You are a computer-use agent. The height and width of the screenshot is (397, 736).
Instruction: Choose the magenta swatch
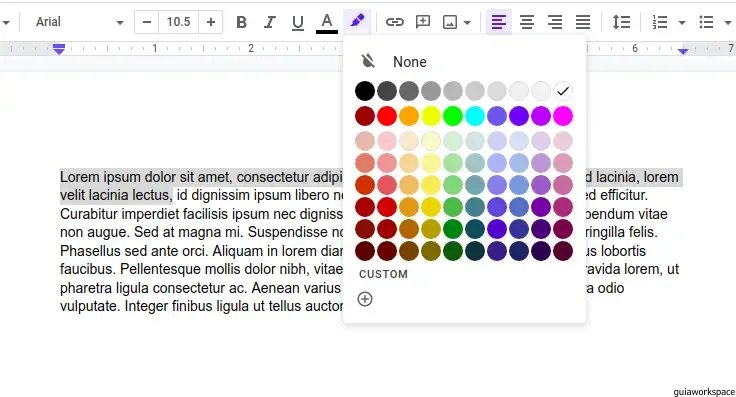click(563, 116)
